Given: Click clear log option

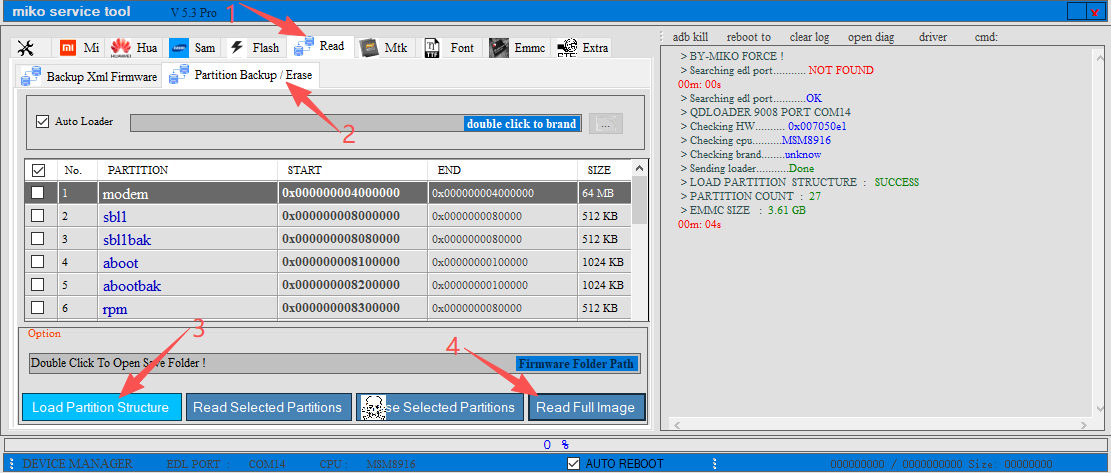Looking at the screenshot, I should tap(809, 37).
